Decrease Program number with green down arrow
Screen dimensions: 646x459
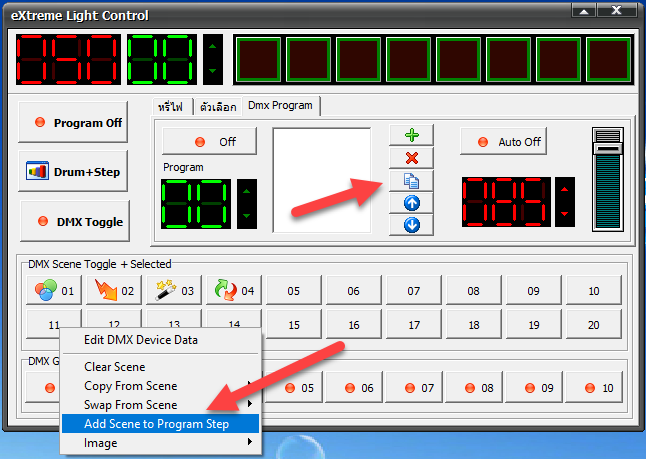[247, 216]
